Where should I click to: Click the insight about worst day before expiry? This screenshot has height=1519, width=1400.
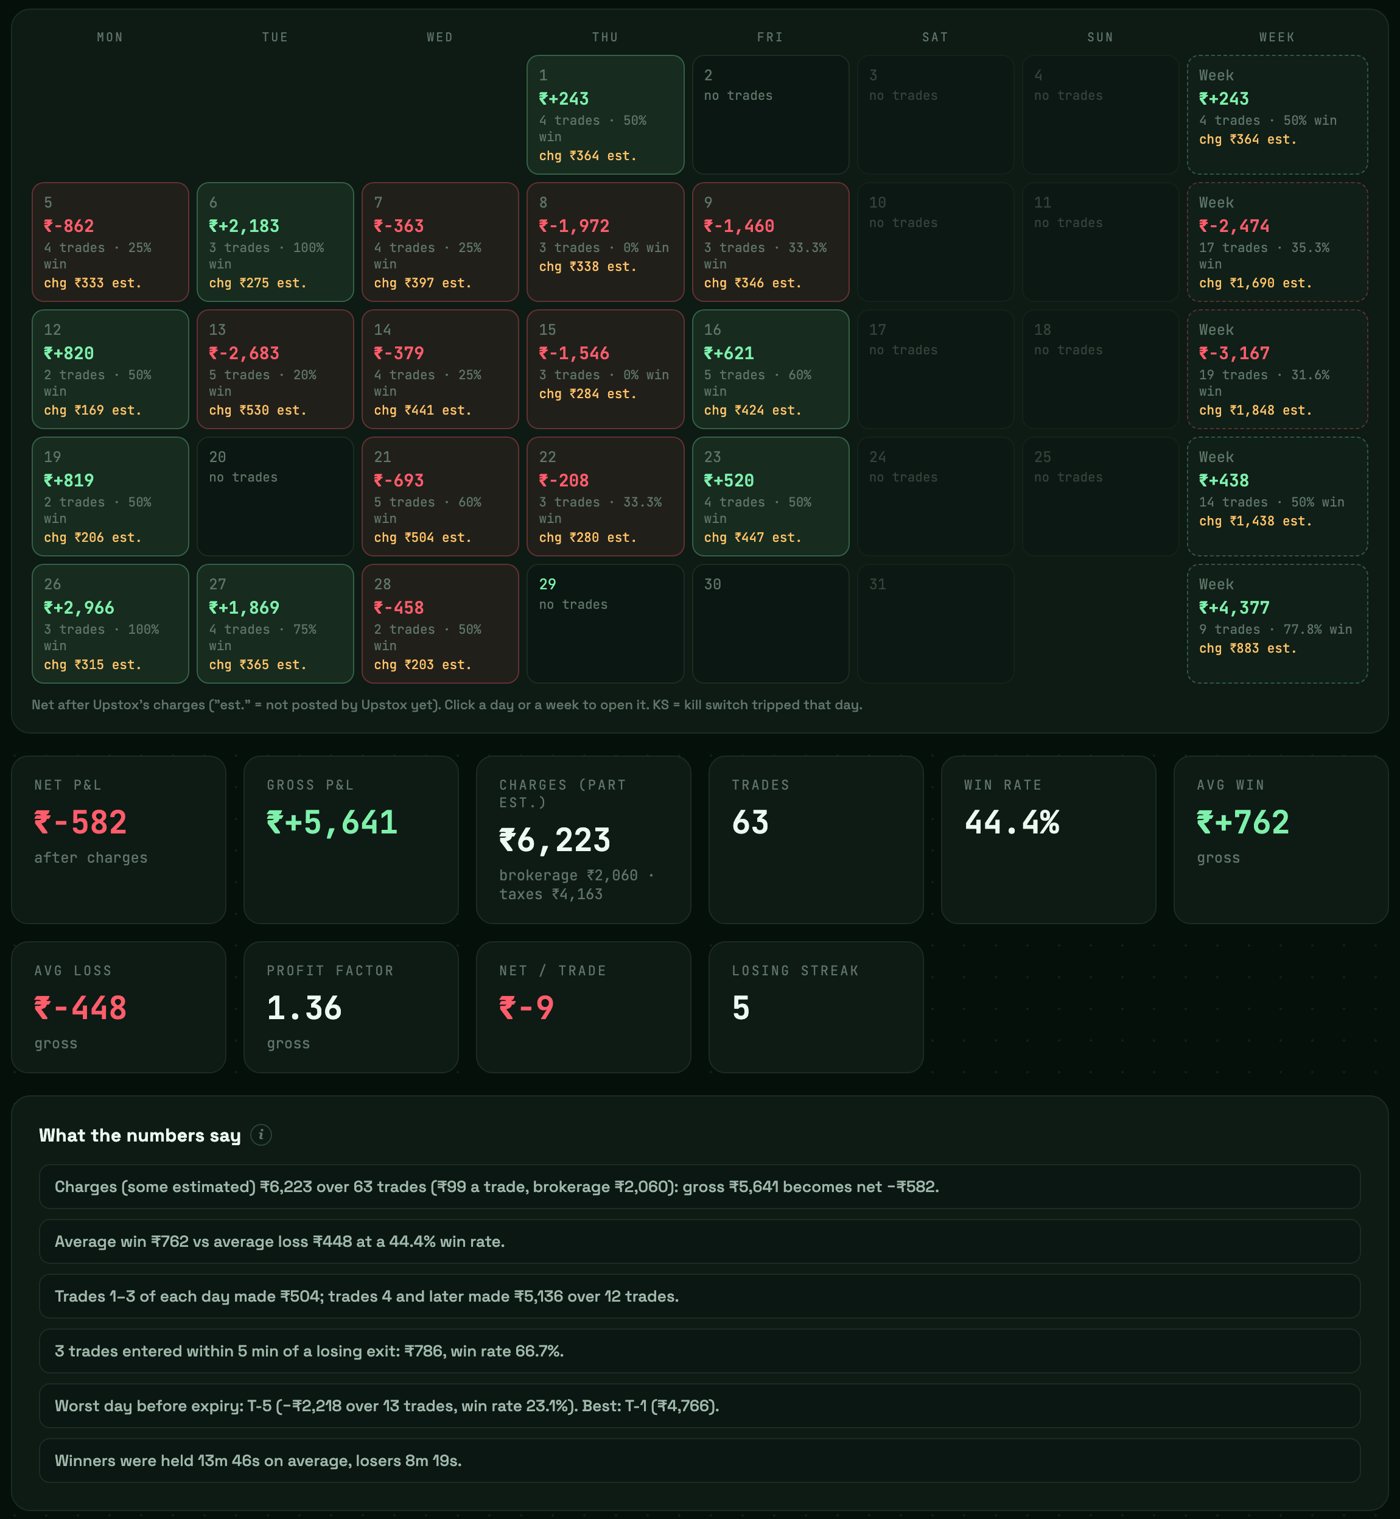pos(700,1406)
